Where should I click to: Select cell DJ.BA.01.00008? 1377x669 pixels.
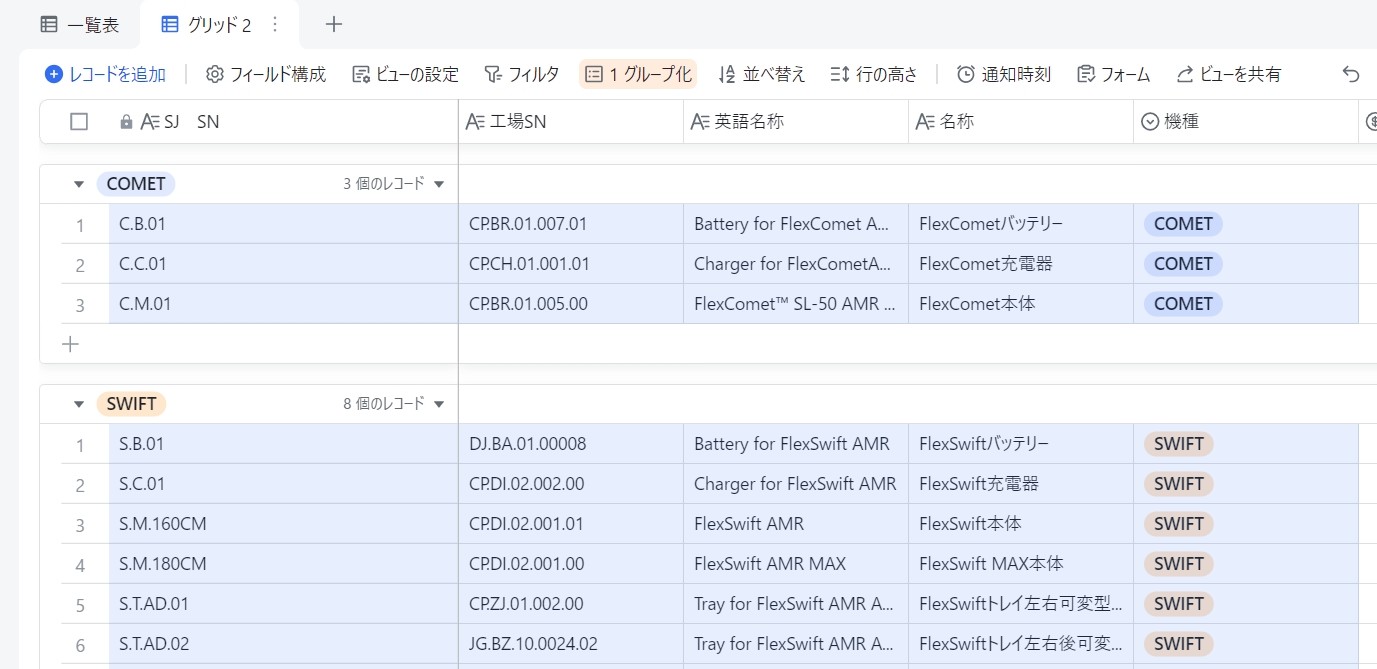point(571,444)
